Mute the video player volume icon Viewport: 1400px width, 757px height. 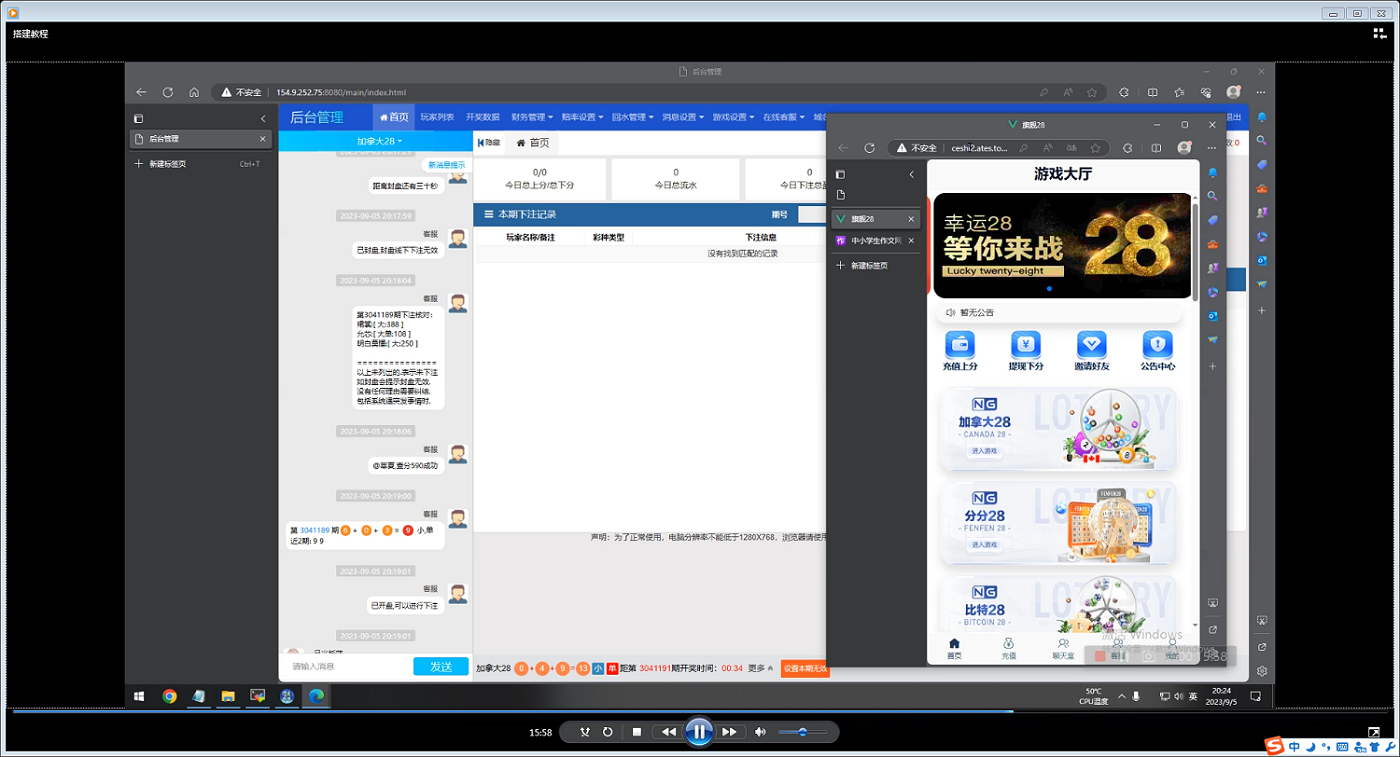tap(760, 732)
